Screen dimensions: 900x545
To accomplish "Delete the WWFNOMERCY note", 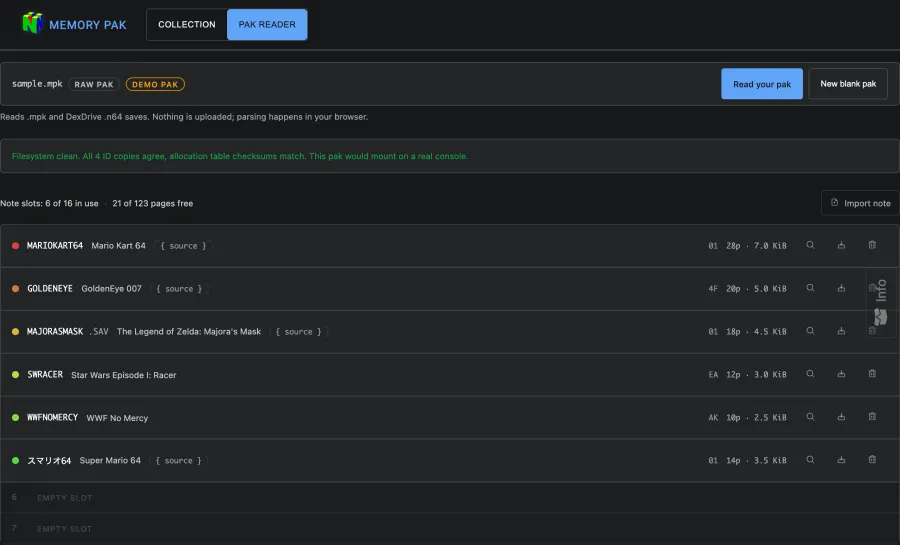I will 872,417.
